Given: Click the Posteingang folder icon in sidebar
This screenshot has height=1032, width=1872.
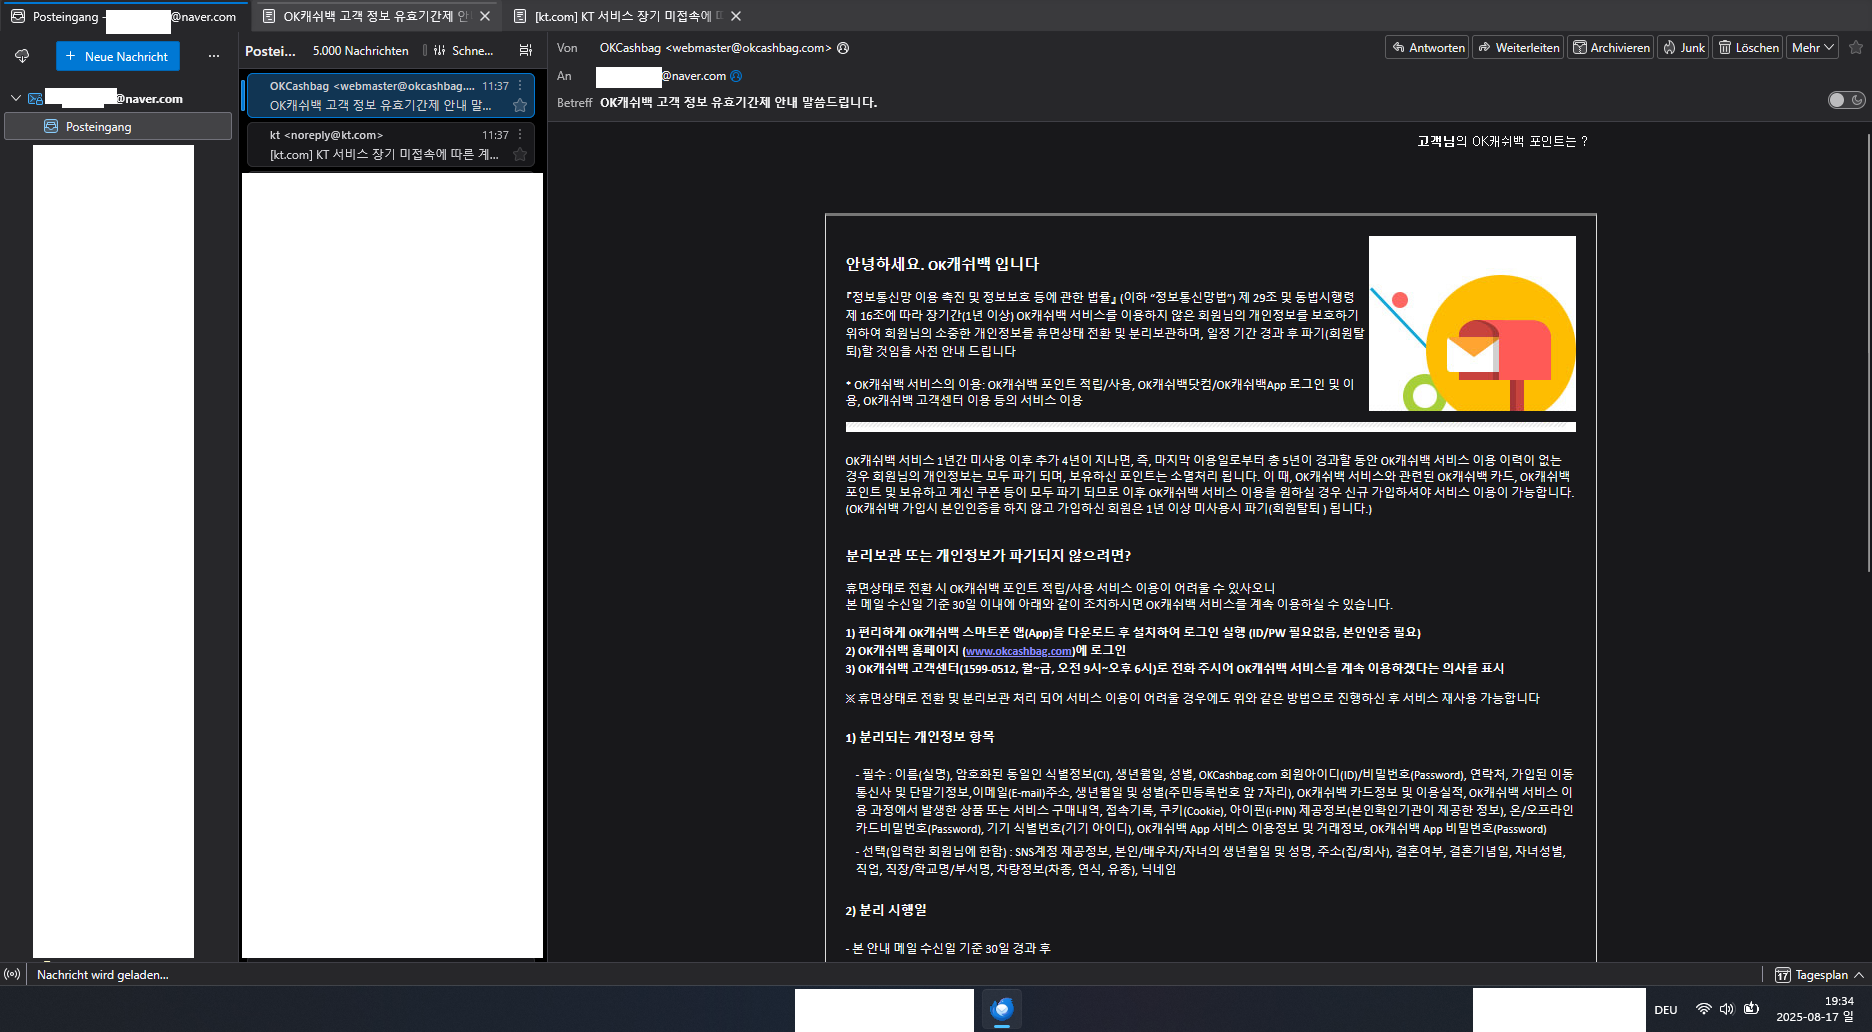Looking at the screenshot, I should pyautogui.click(x=51, y=126).
